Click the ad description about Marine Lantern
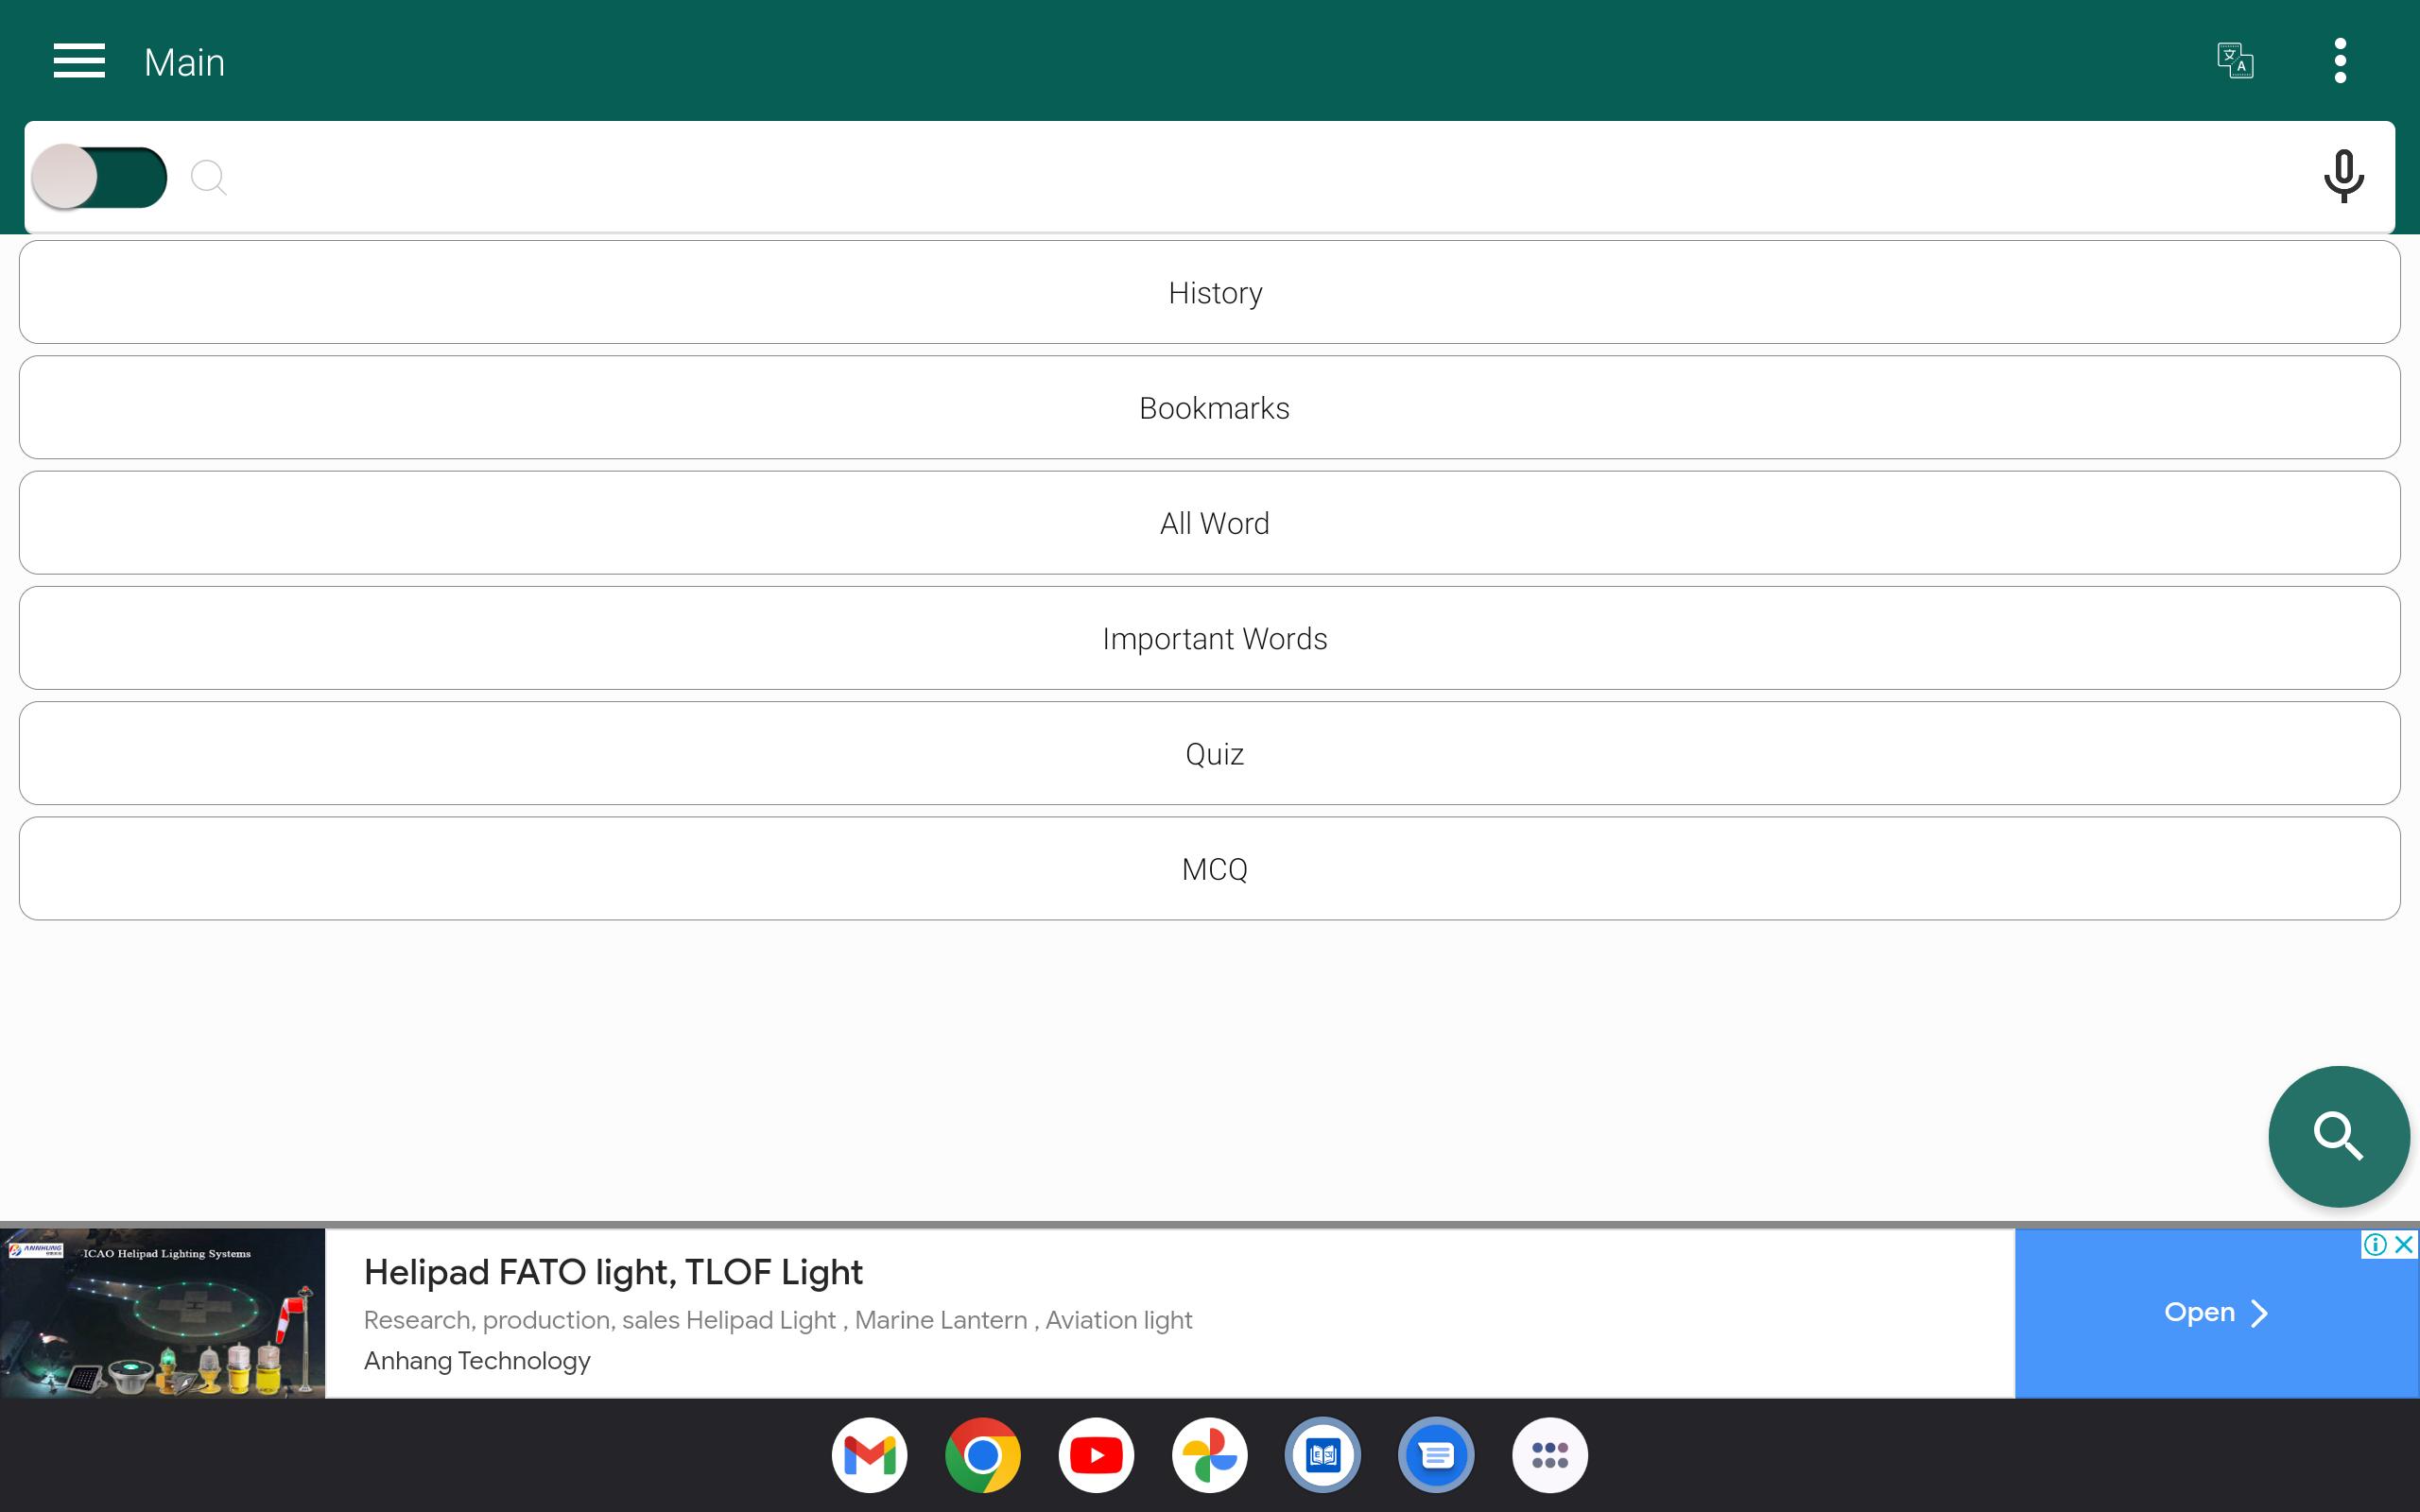The width and height of the screenshot is (2420, 1512). tap(778, 1320)
